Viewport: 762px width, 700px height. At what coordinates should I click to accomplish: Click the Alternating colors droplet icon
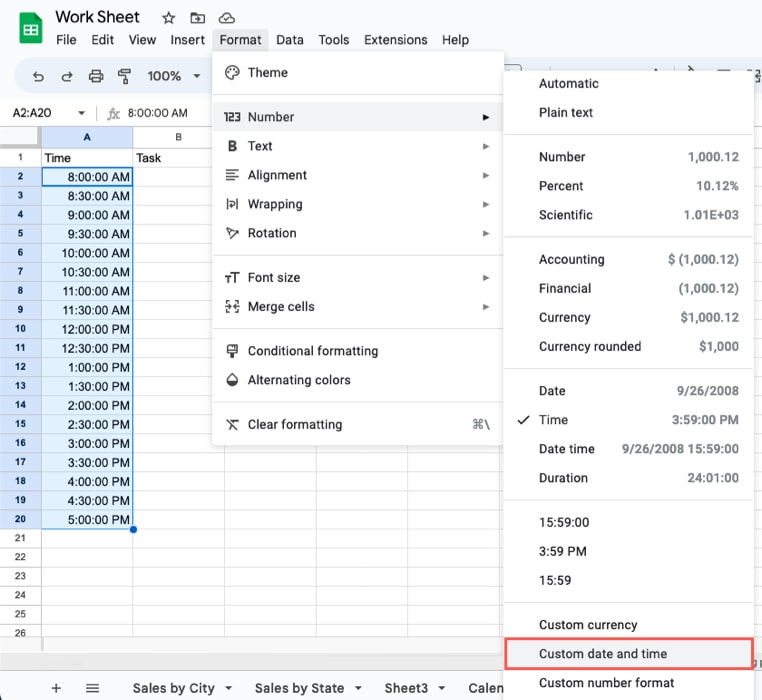click(x=232, y=380)
